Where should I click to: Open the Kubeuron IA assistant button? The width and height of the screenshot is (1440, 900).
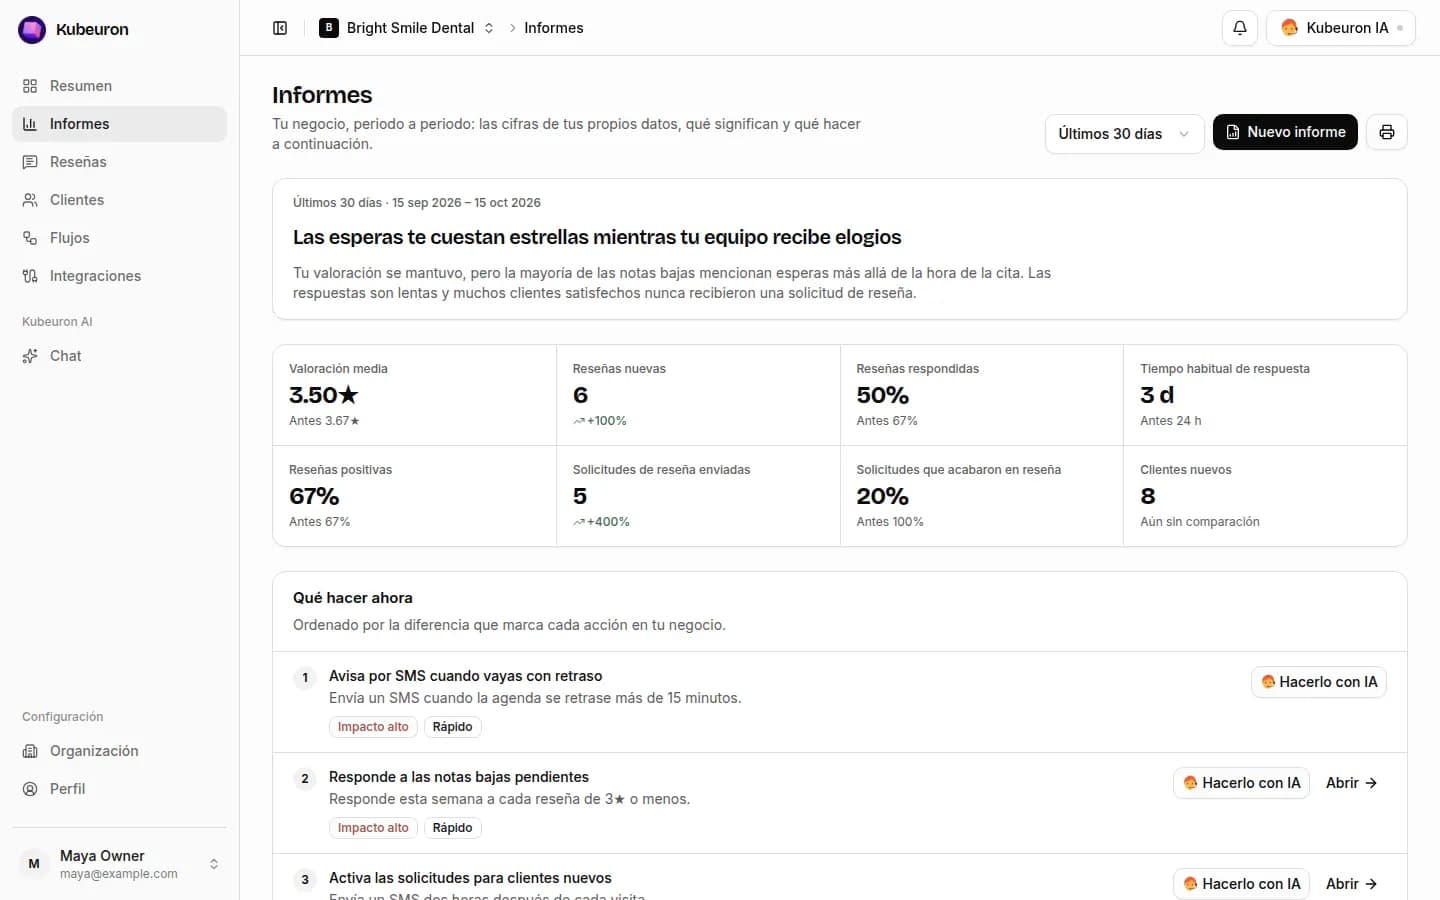(x=1340, y=28)
